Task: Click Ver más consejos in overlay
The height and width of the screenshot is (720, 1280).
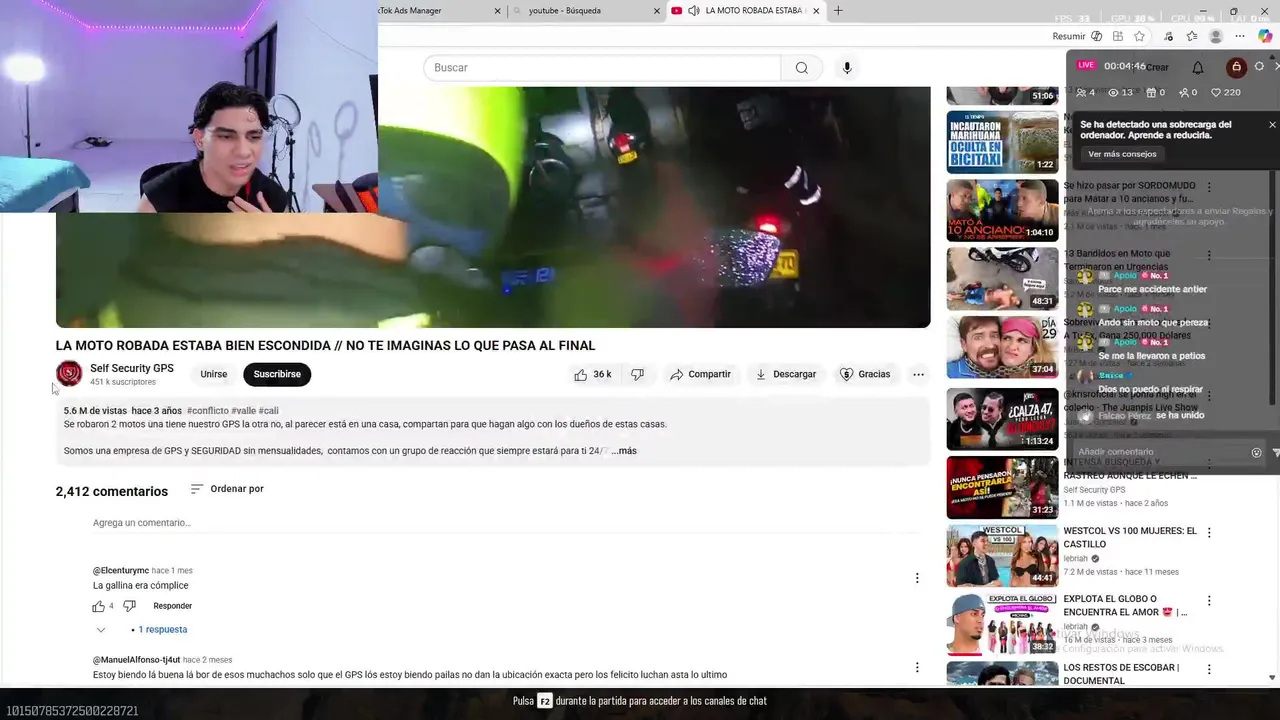Action: [1122, 154]
